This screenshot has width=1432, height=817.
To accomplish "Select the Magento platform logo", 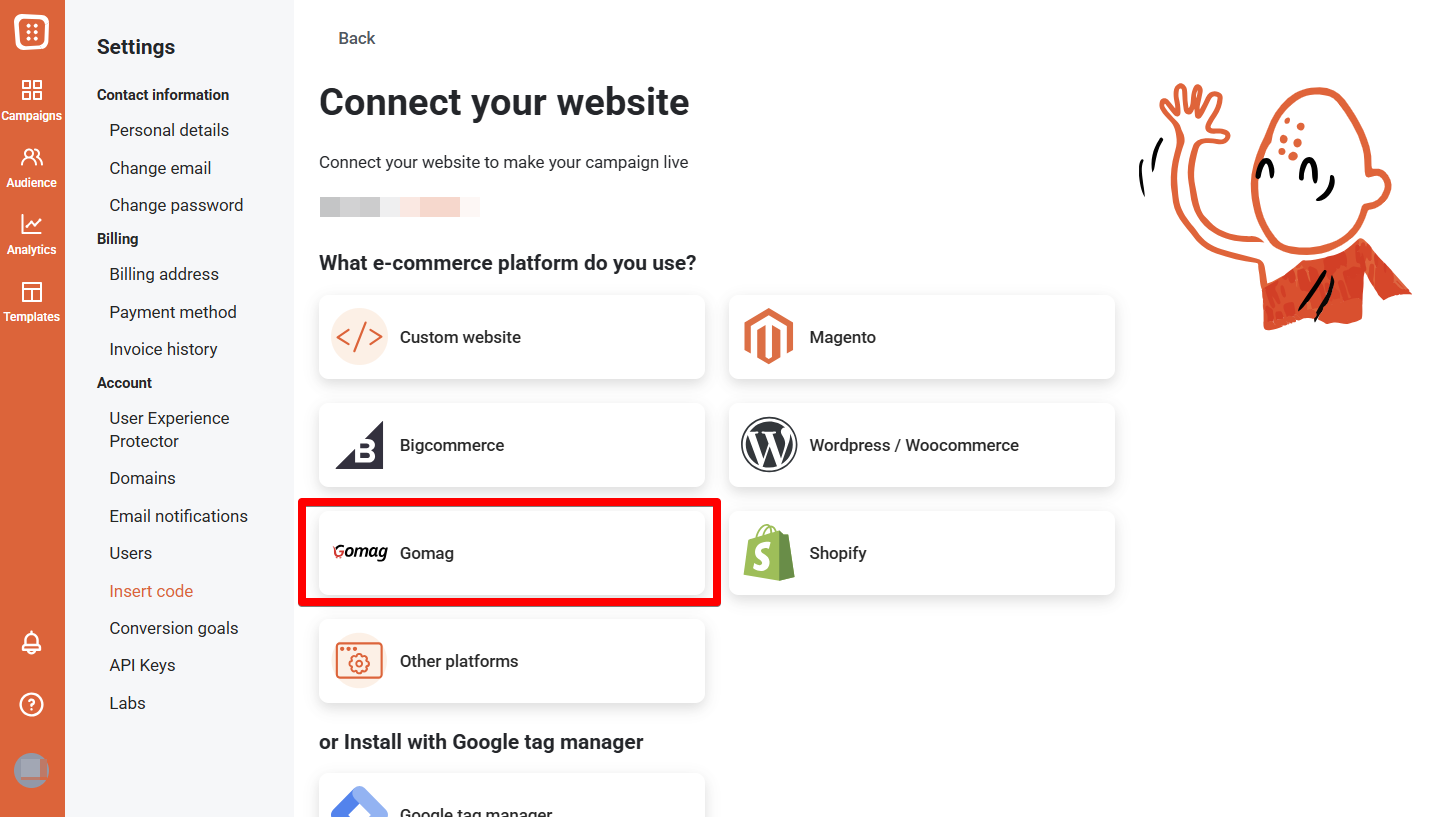I will (x=767, y=337).
